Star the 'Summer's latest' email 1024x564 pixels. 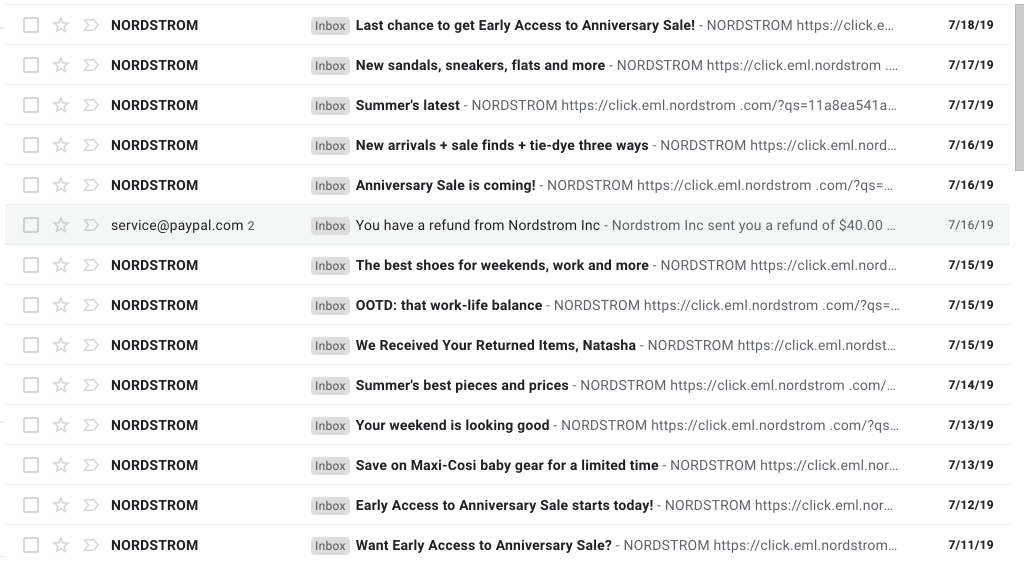61,105
